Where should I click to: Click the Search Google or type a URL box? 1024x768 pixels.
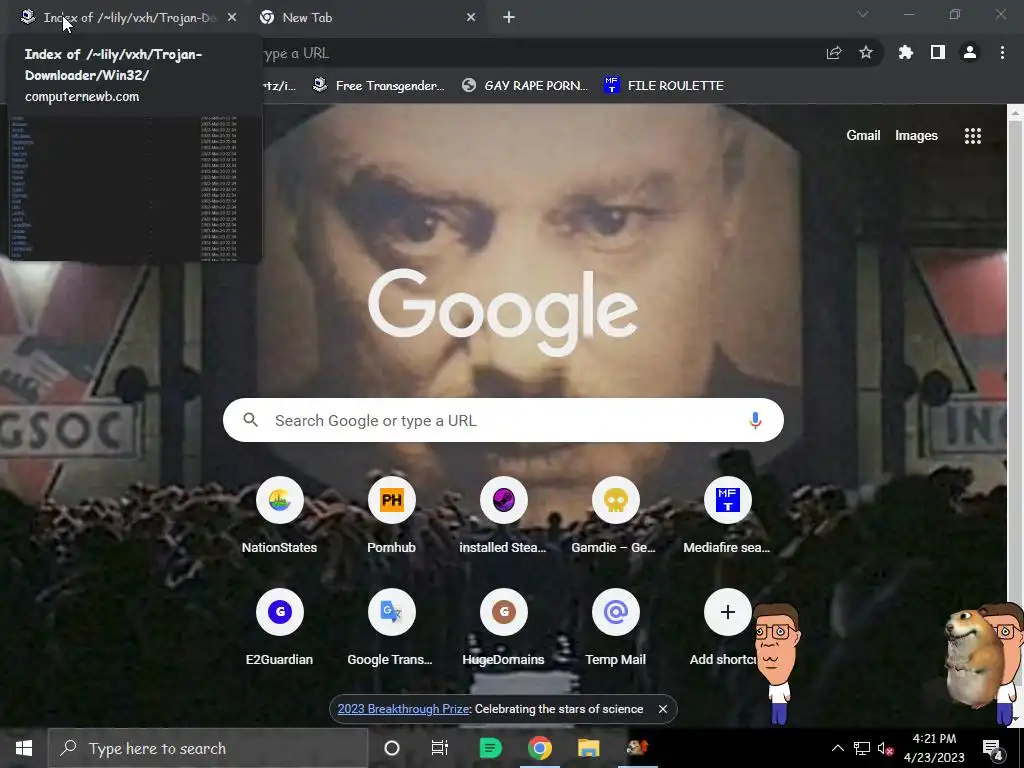click(x=503, y=420)
